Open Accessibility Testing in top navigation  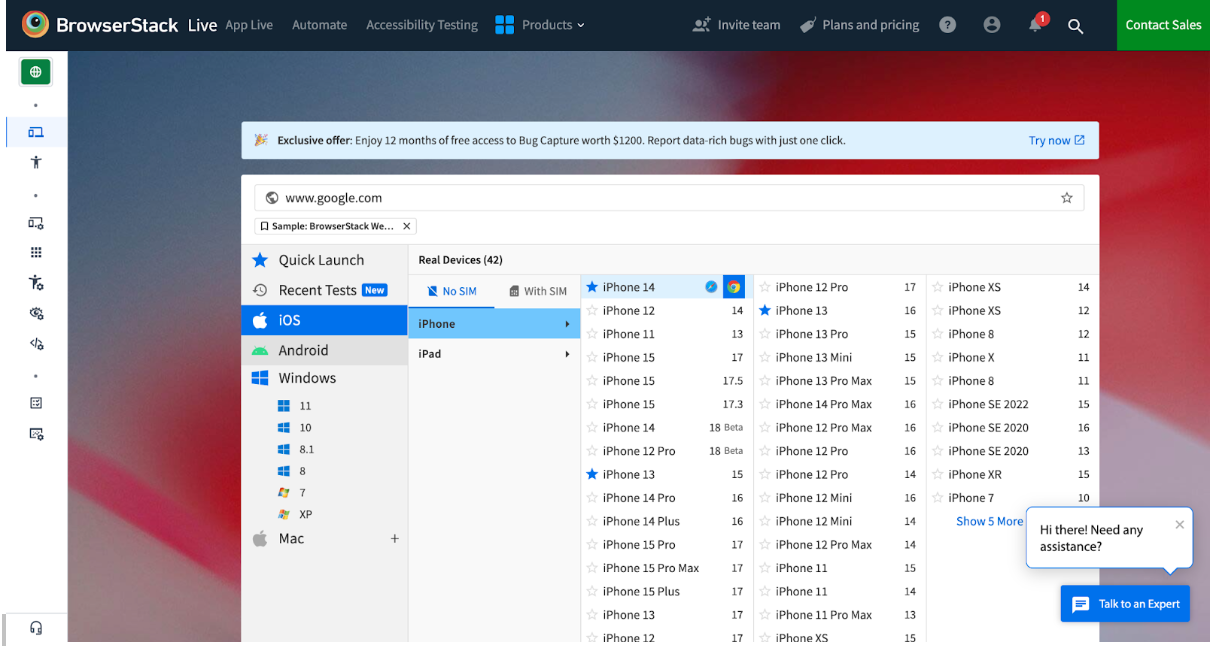(x=422, y=25)
